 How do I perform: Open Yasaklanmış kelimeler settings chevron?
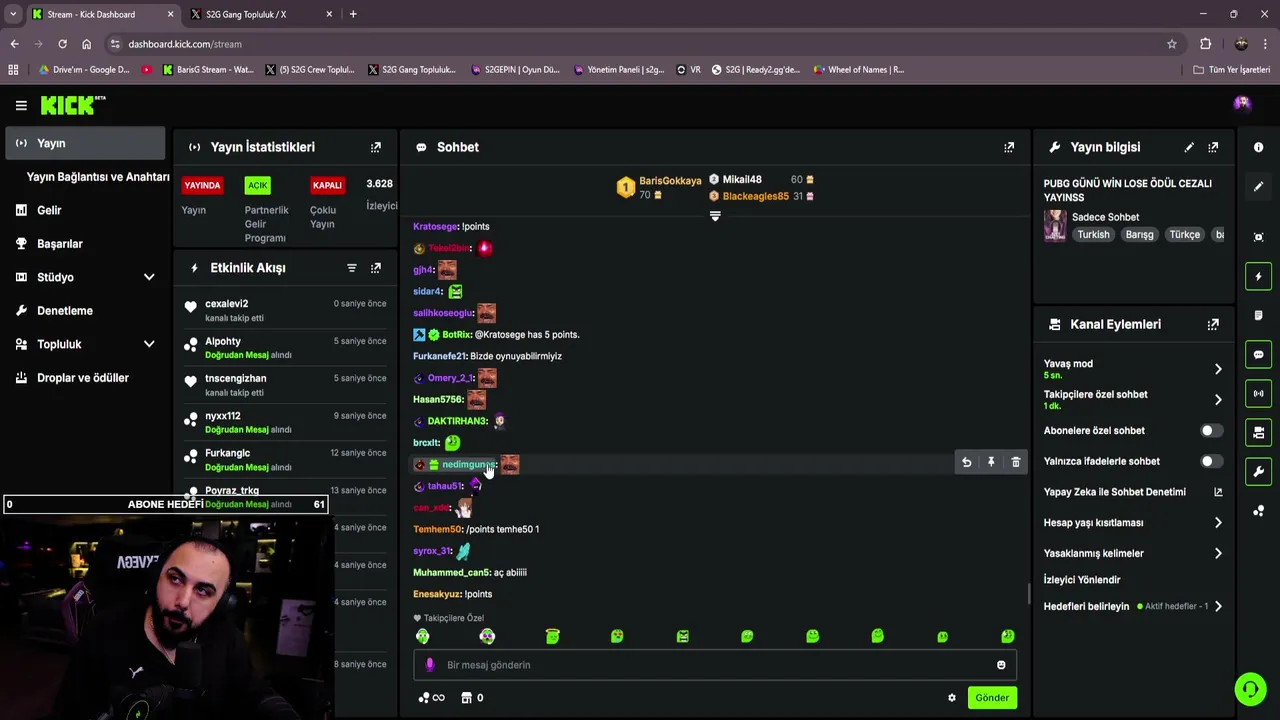pos(1217,553)
